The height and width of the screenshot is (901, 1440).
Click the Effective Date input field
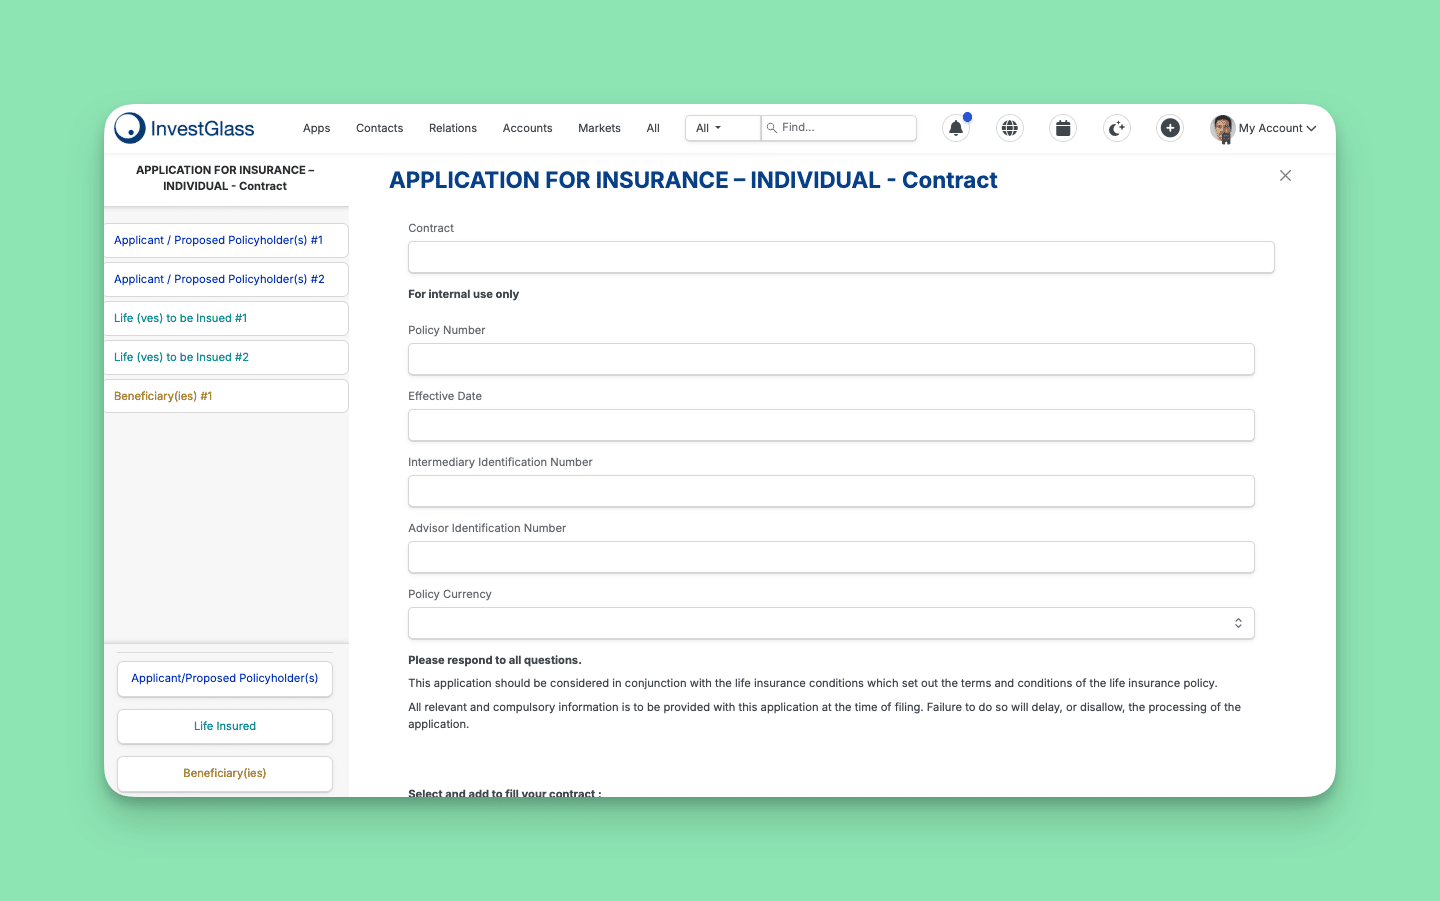(831, 425)
